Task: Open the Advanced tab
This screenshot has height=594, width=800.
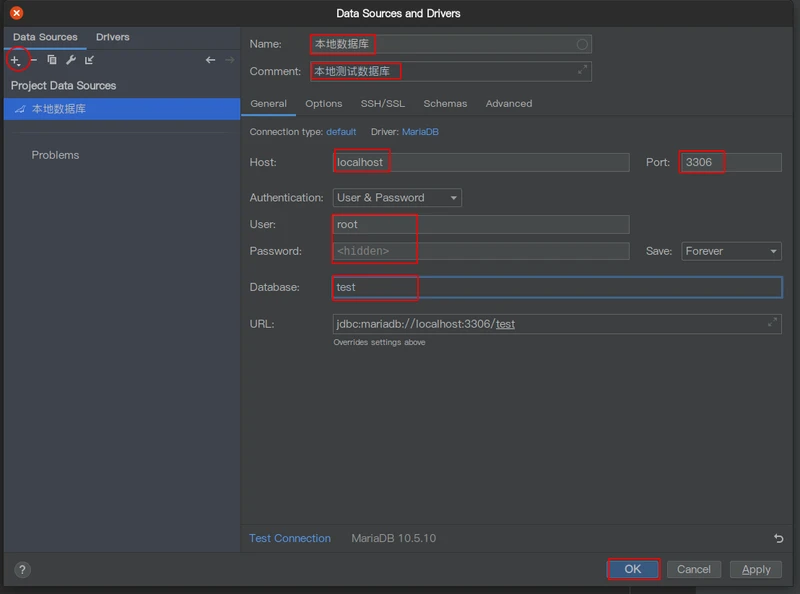Action: coord(509,104)
